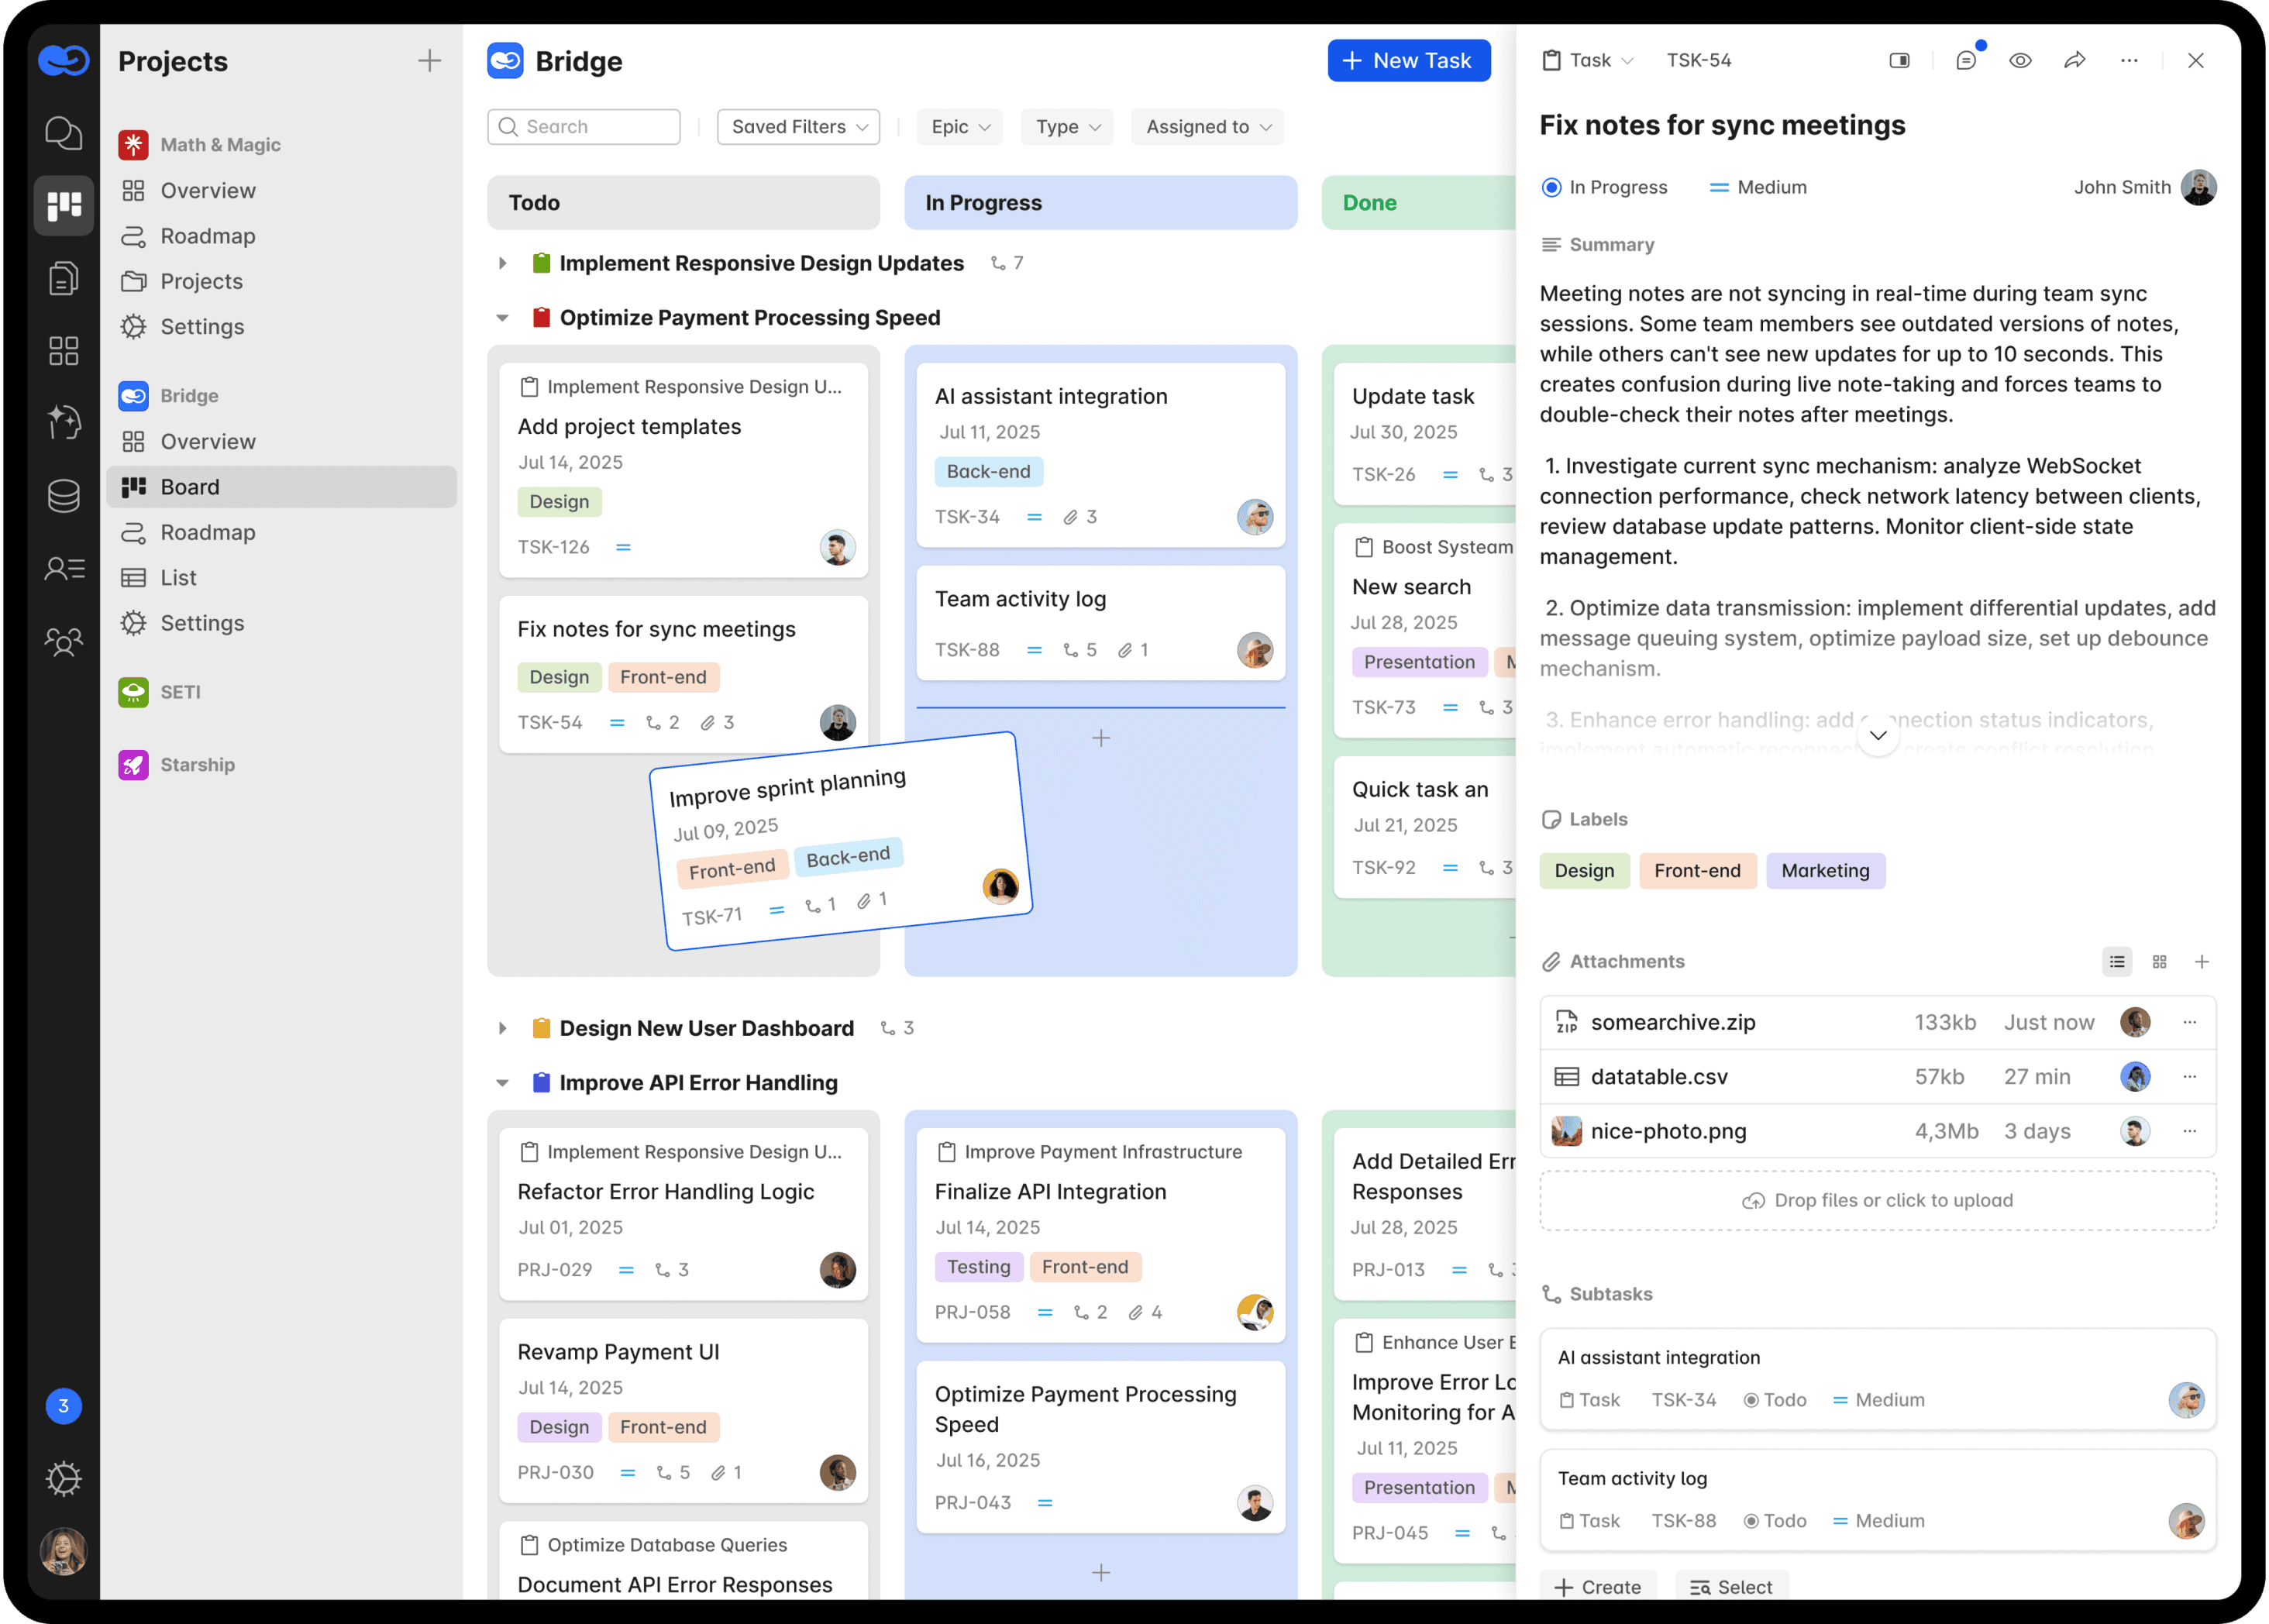Open more options for nice-photo.png
Image resolution: width=2269 pixels, height=1624 pixels.
(2189, 1131)
